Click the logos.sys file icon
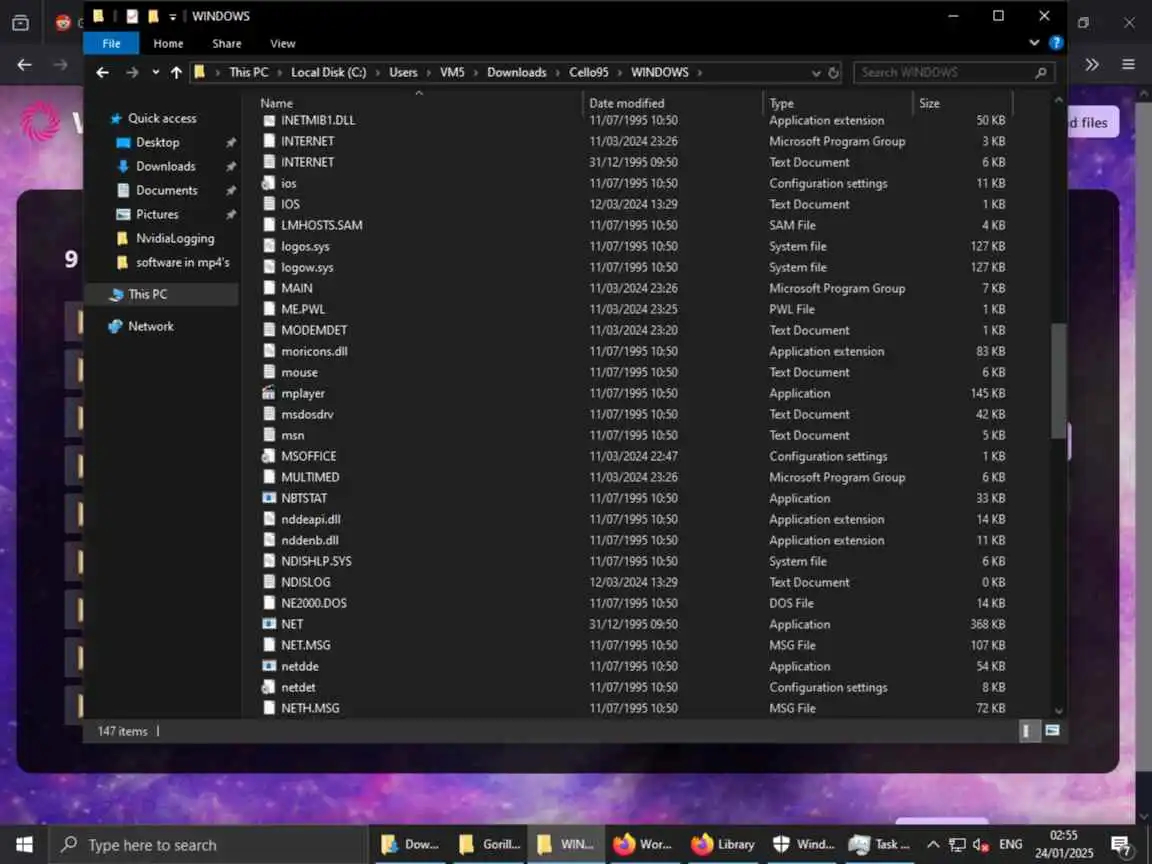This screenshot has width=1152, height=864. 269,246
